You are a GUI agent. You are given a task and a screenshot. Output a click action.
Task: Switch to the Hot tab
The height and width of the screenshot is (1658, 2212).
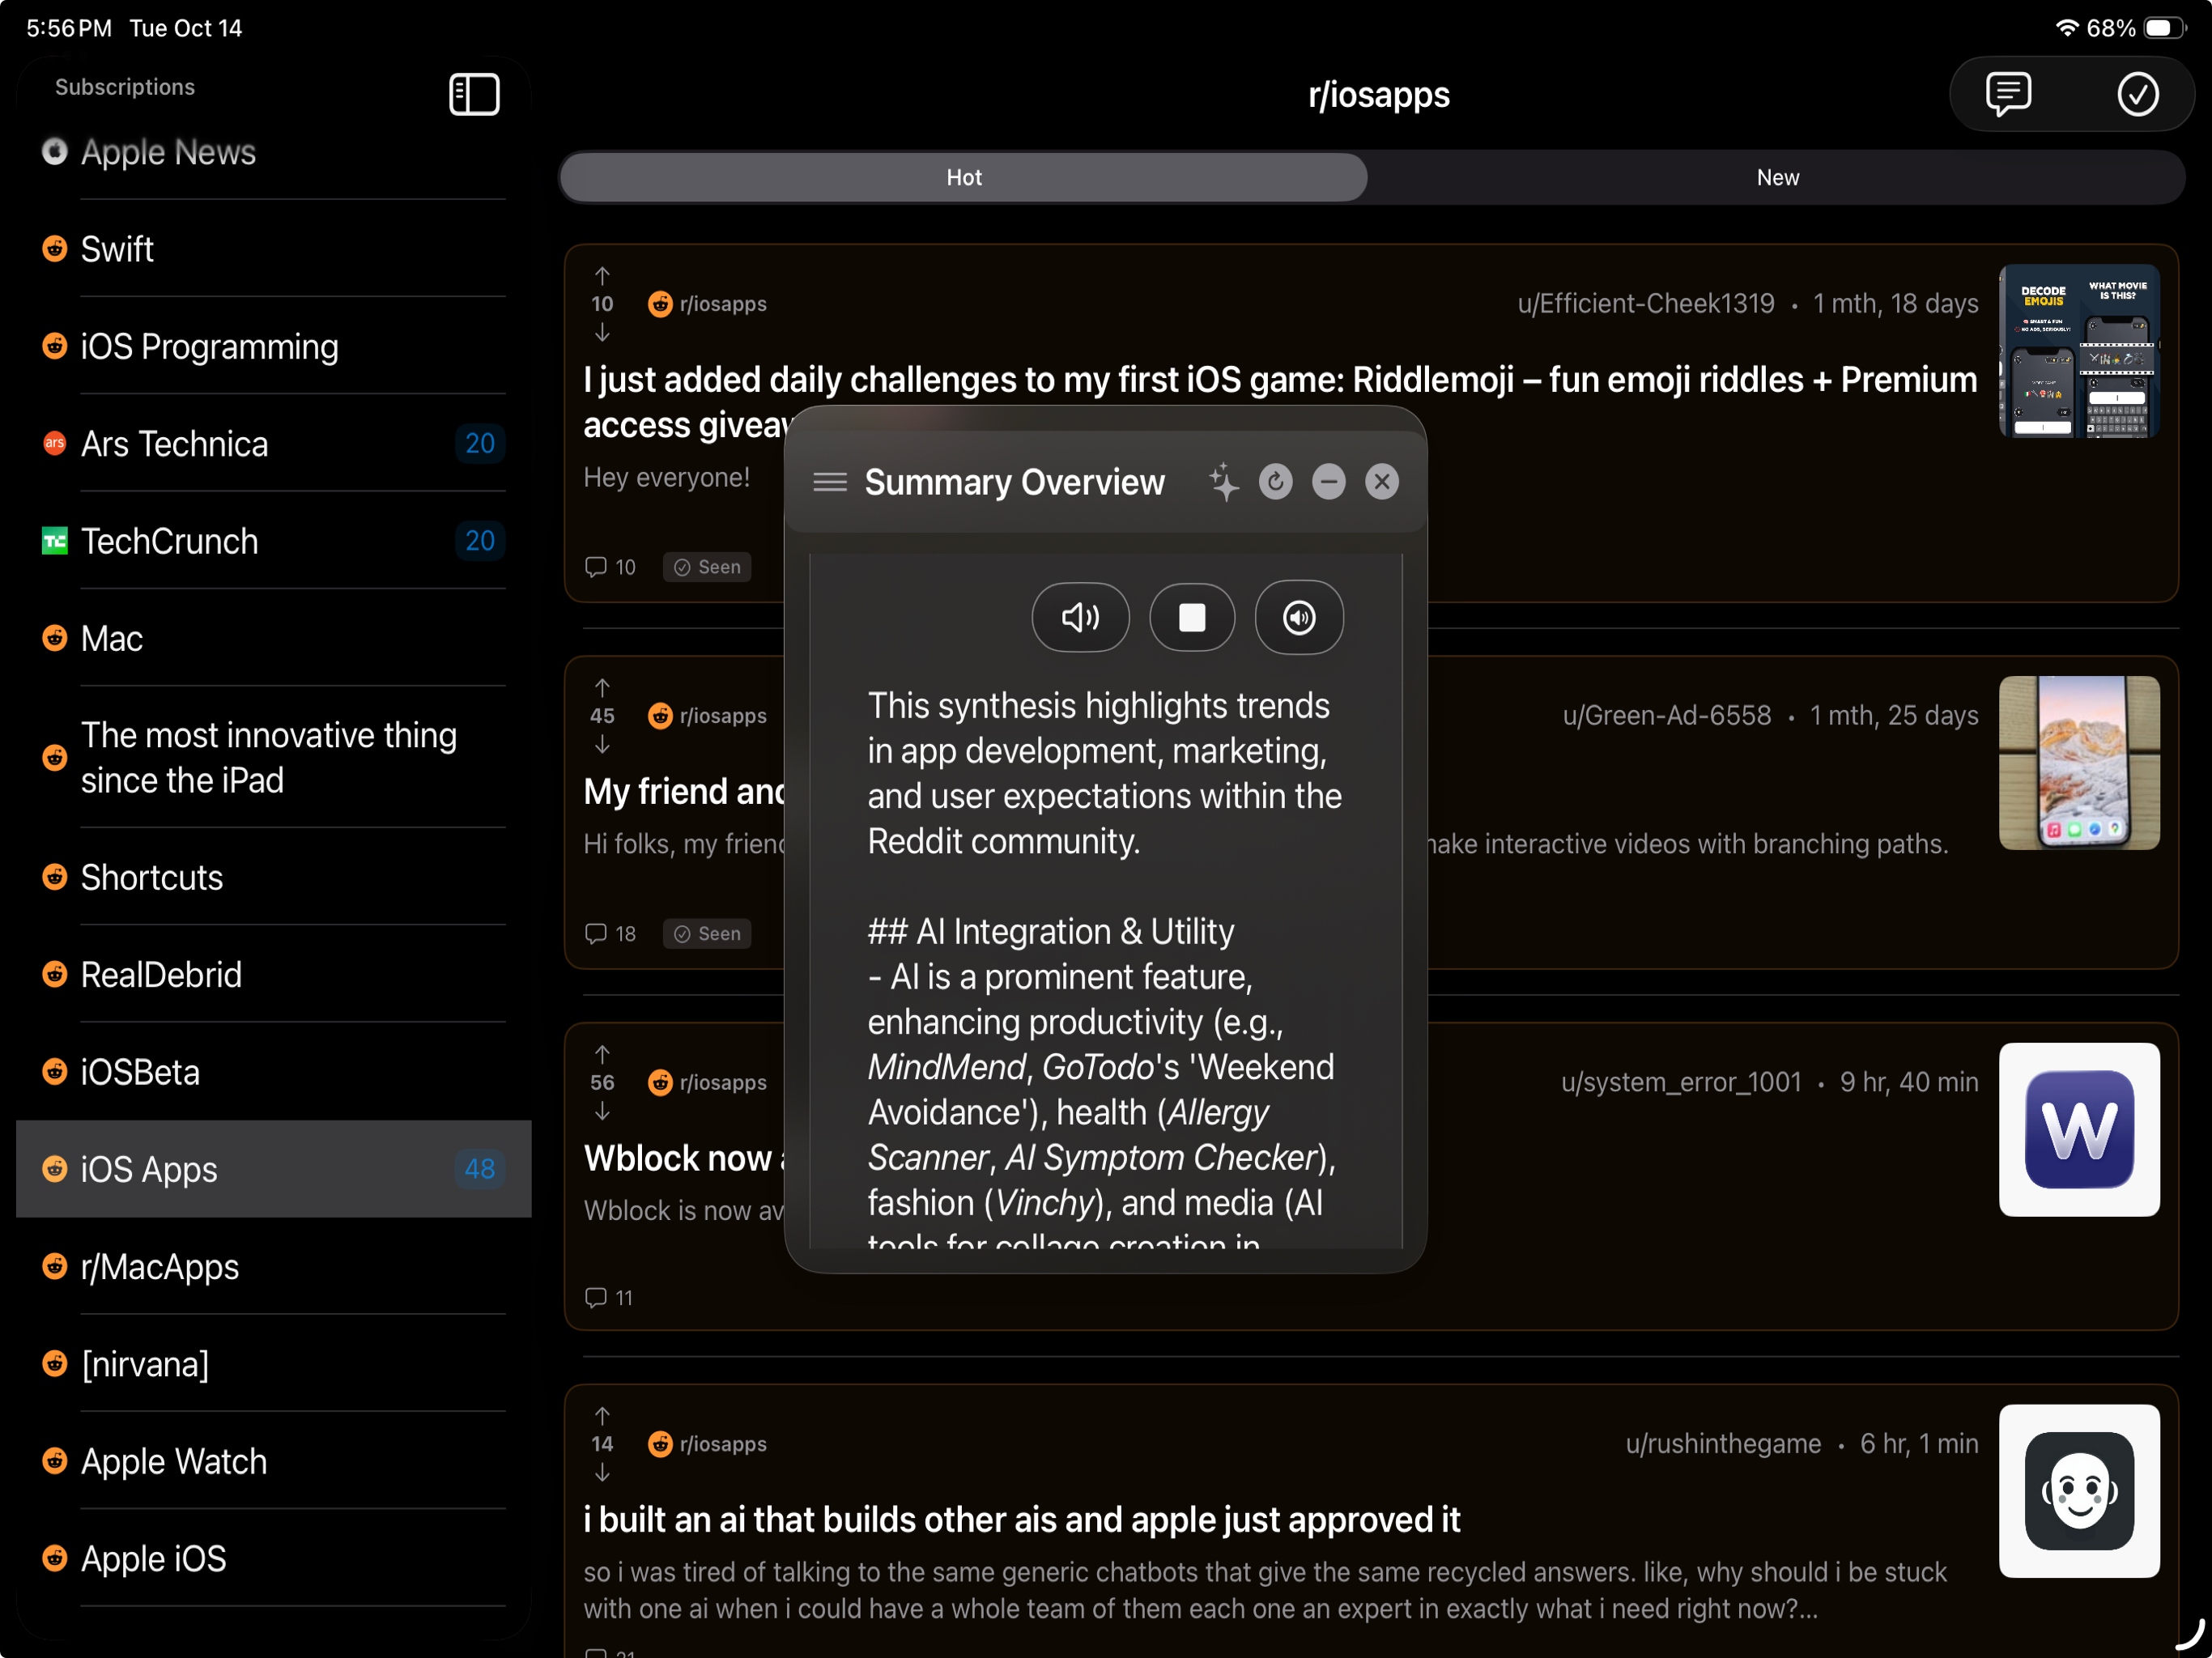(x=963, y=177)
